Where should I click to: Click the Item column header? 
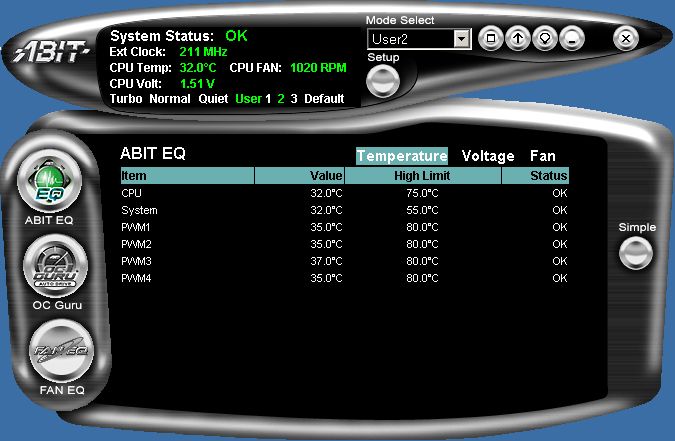(x=187, y=176)
